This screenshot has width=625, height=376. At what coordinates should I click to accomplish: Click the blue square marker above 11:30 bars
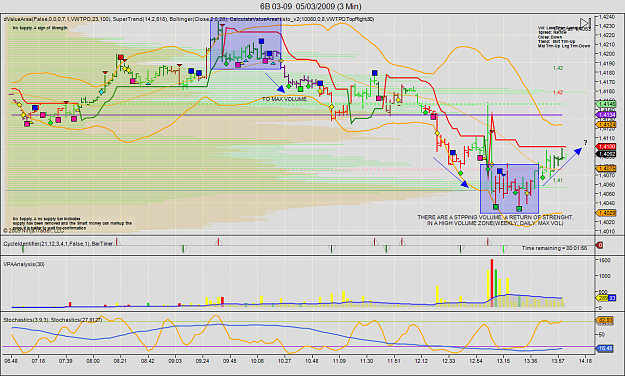[375, 73]
